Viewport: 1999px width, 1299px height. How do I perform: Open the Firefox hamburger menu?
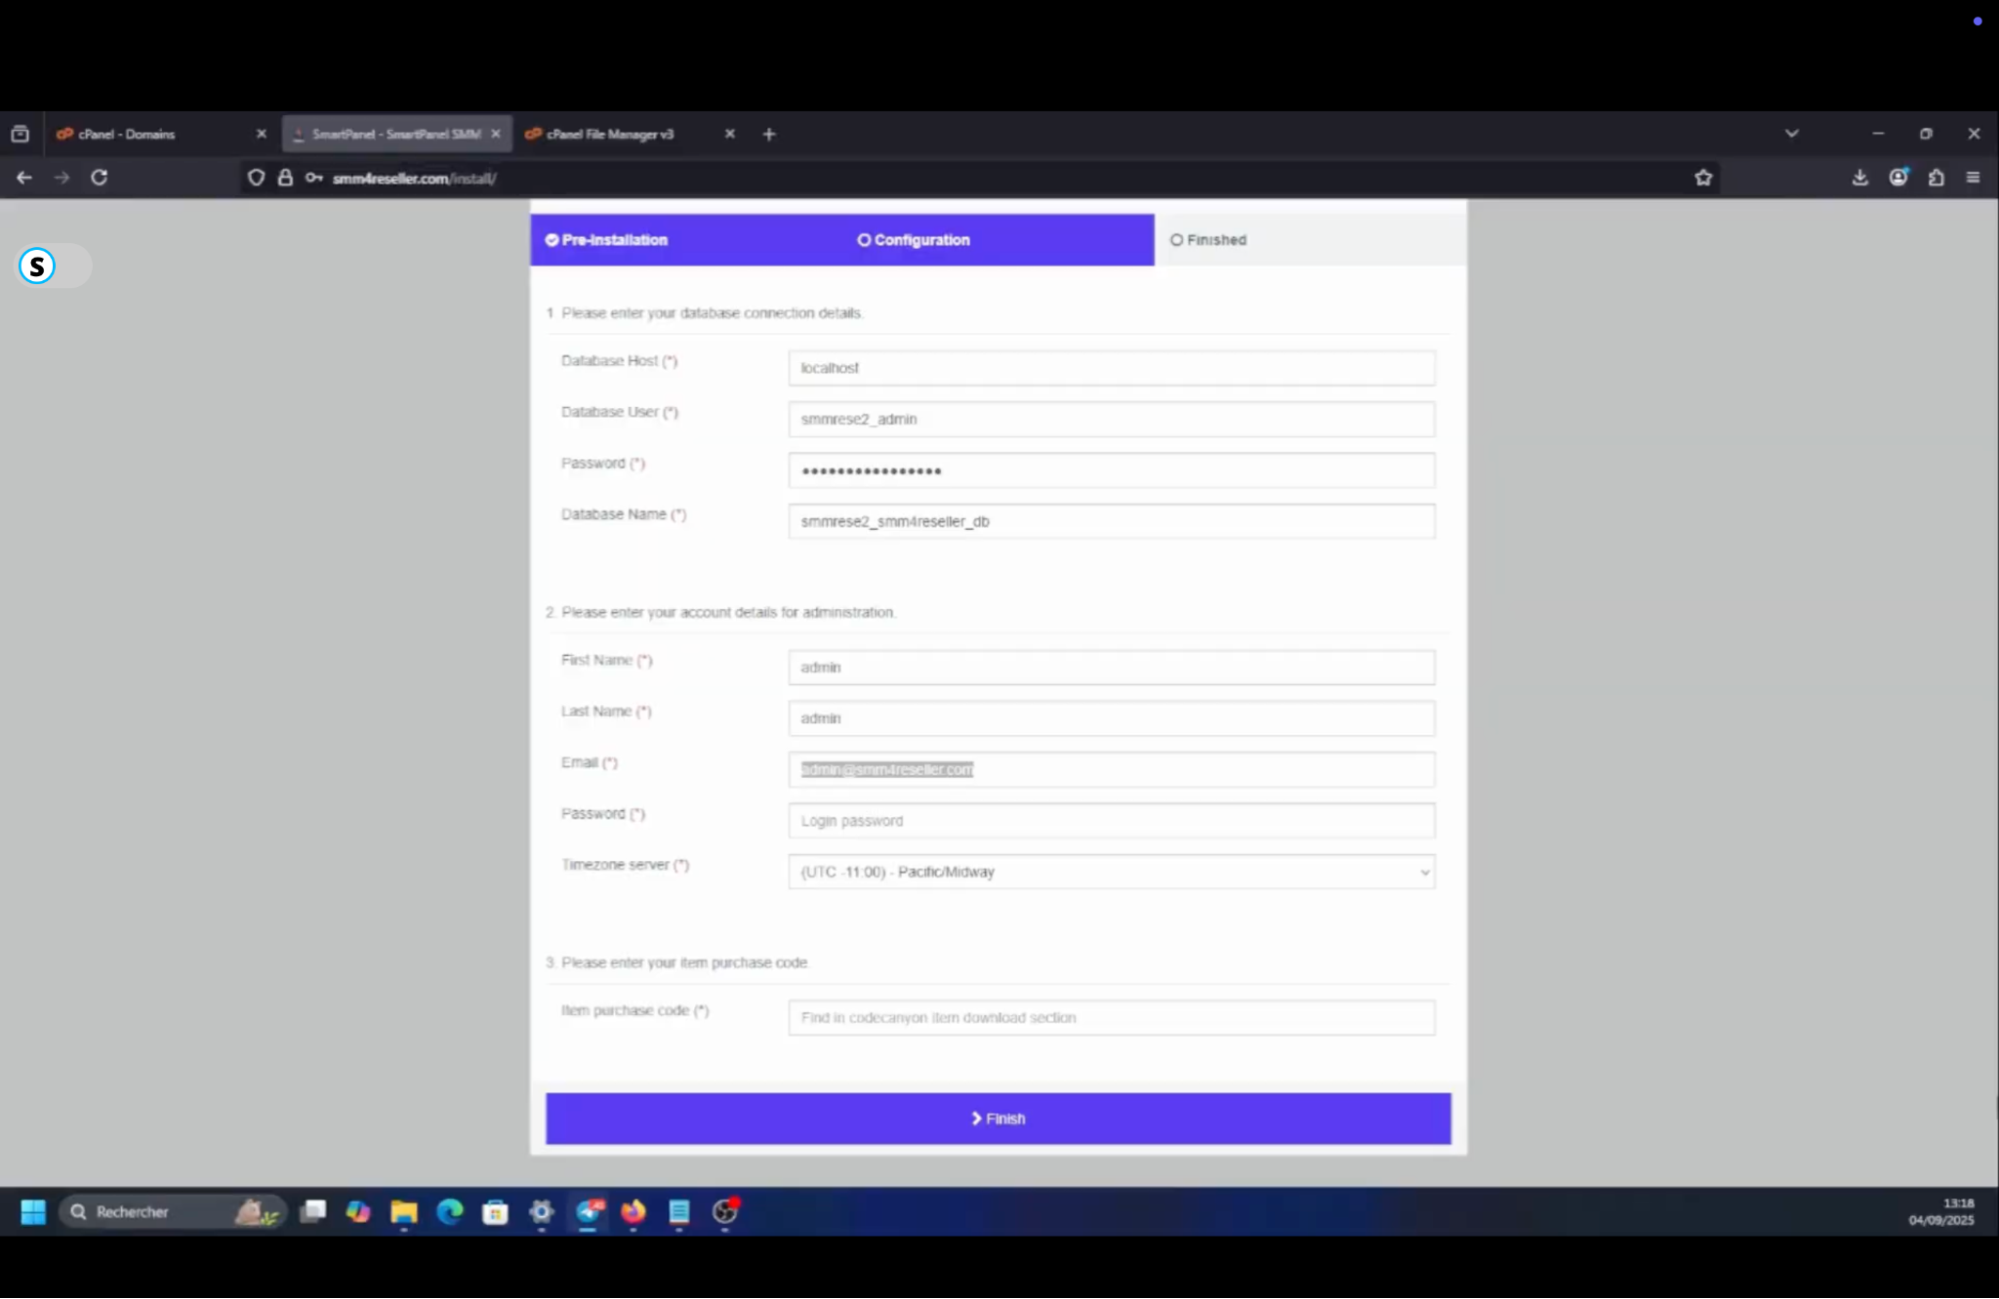click(1973, 177)
